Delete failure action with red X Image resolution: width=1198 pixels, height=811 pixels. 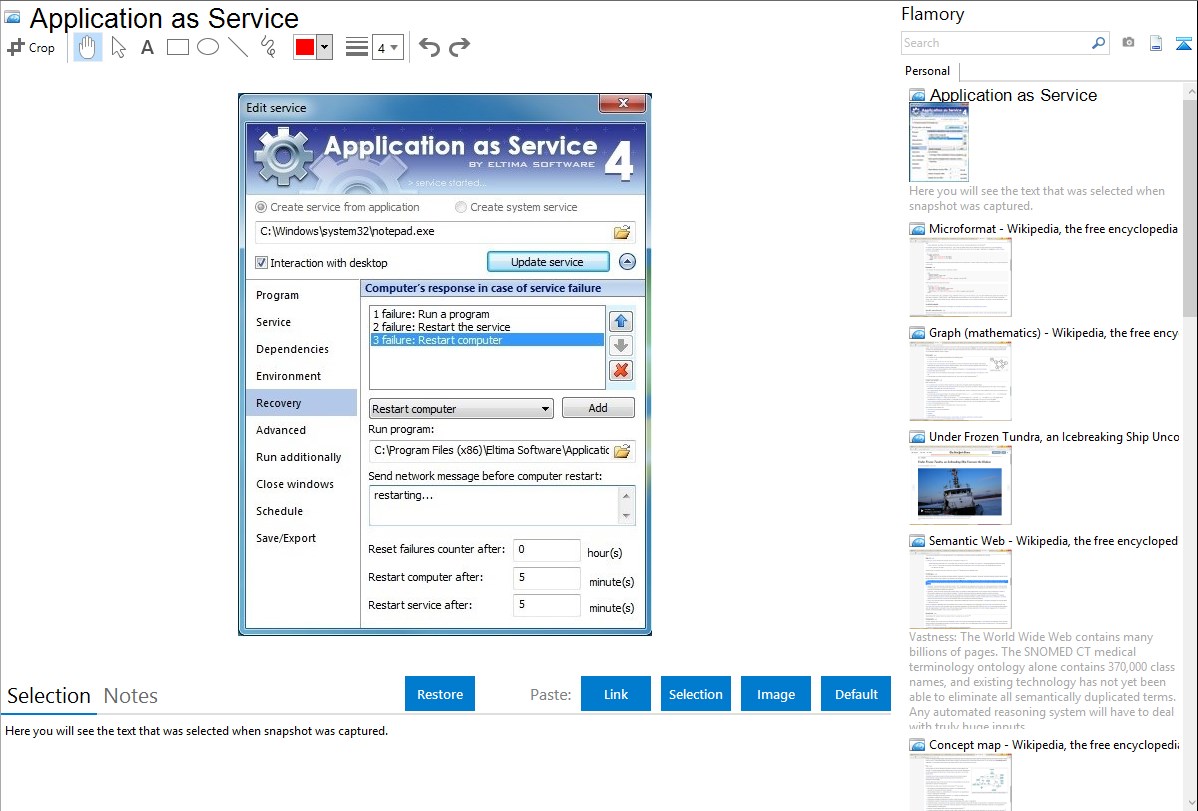[621, 371]
